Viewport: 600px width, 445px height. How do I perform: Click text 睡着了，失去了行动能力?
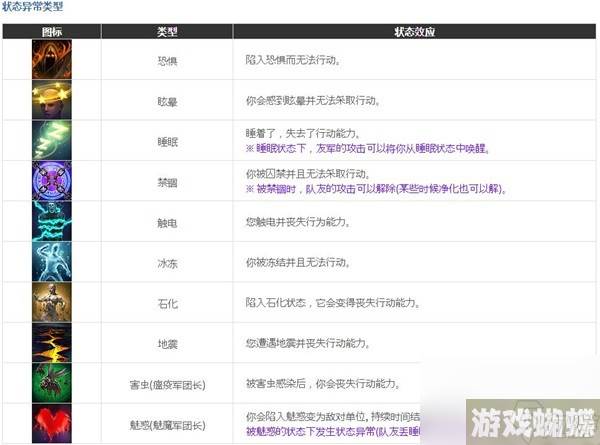click(303, 133)
